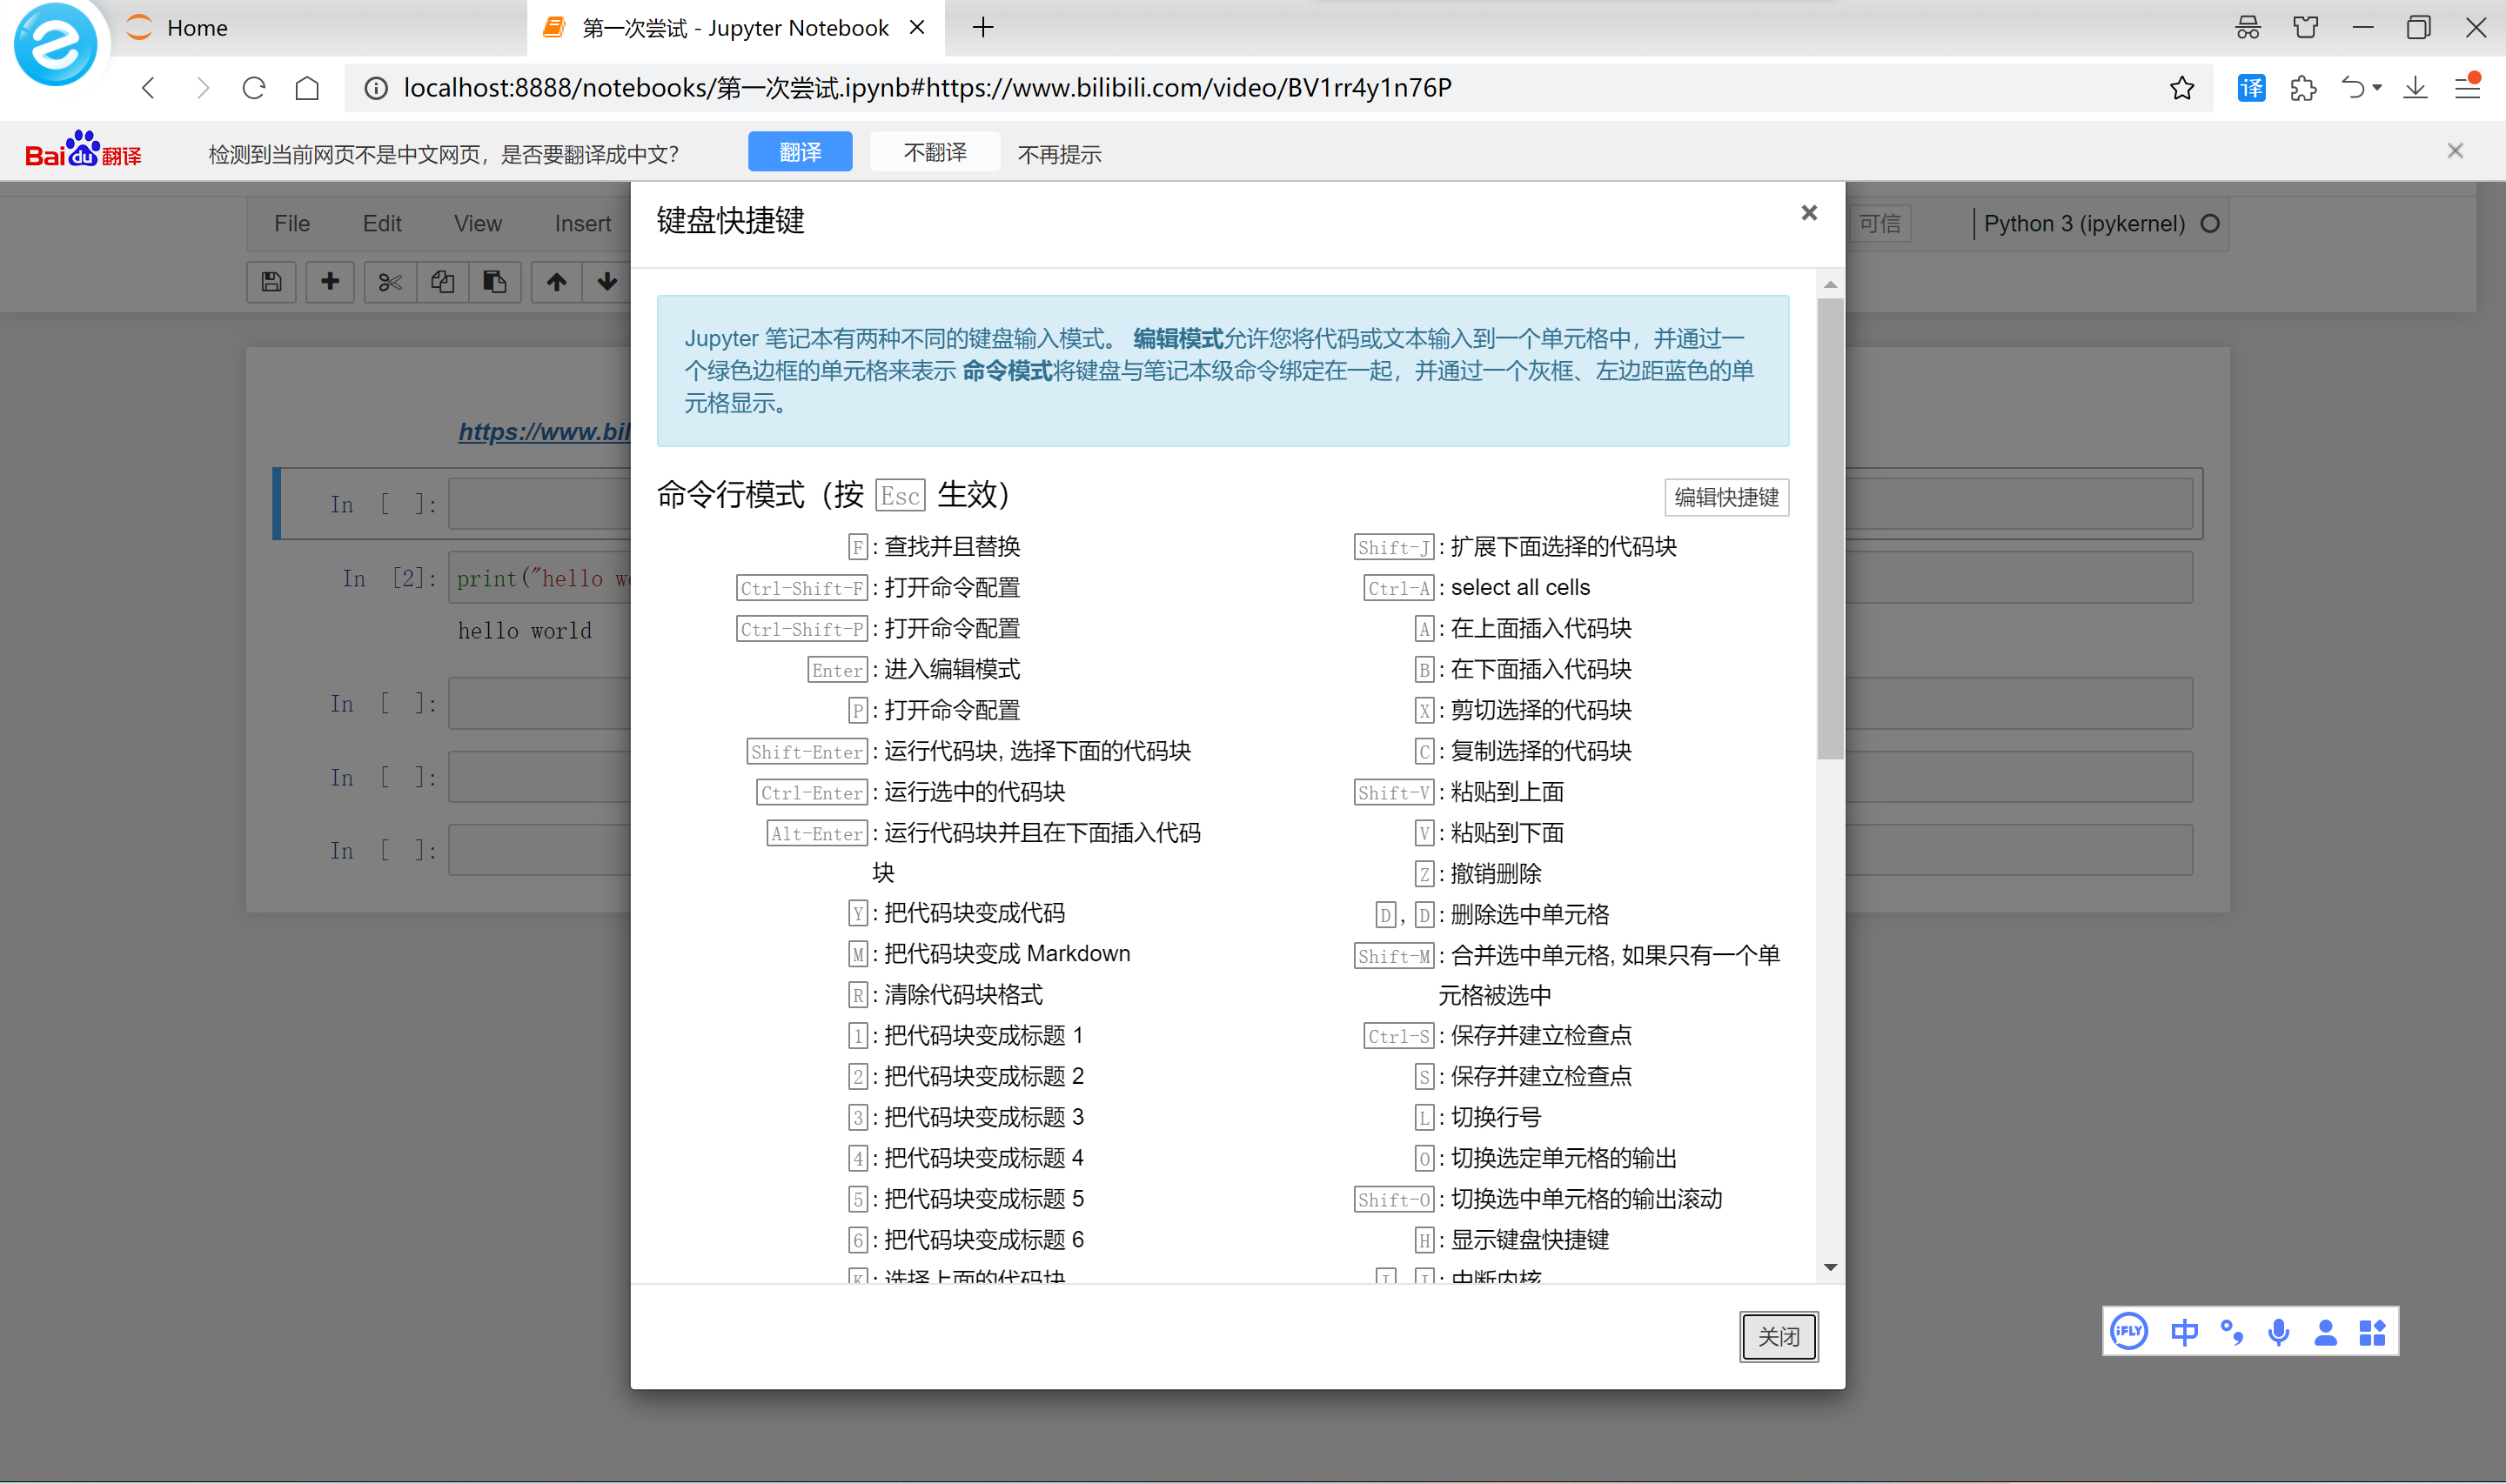2506x1484 pixels.
Task: Click the Python 3 (ipykernel) kernel name
Action: coord(2084,224)
